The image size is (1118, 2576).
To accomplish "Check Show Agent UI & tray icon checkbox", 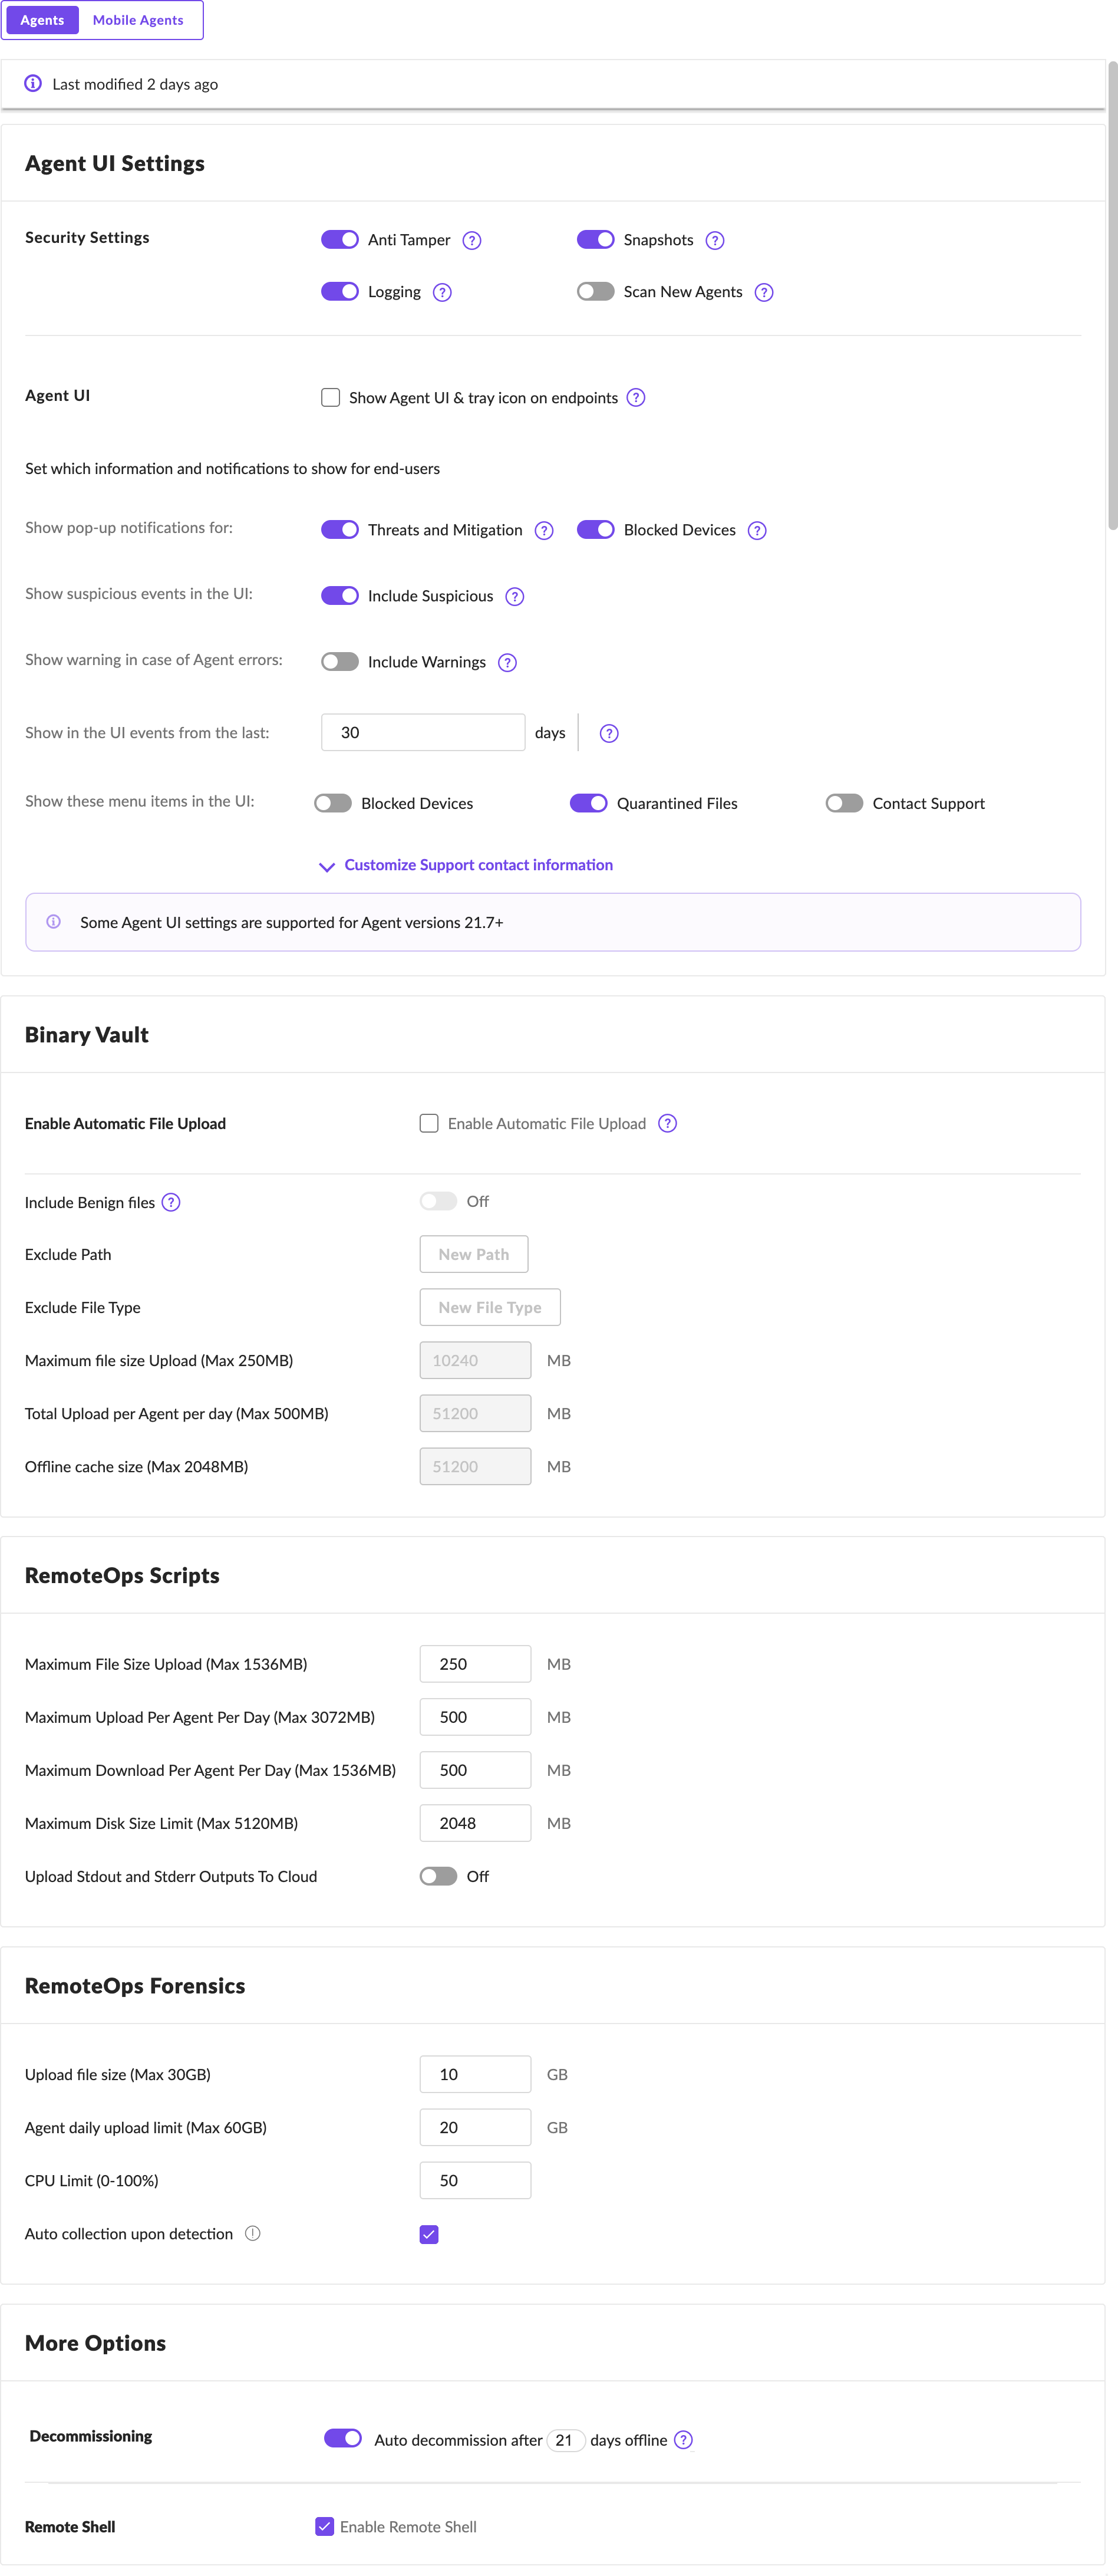I will (x=331, y=397).
